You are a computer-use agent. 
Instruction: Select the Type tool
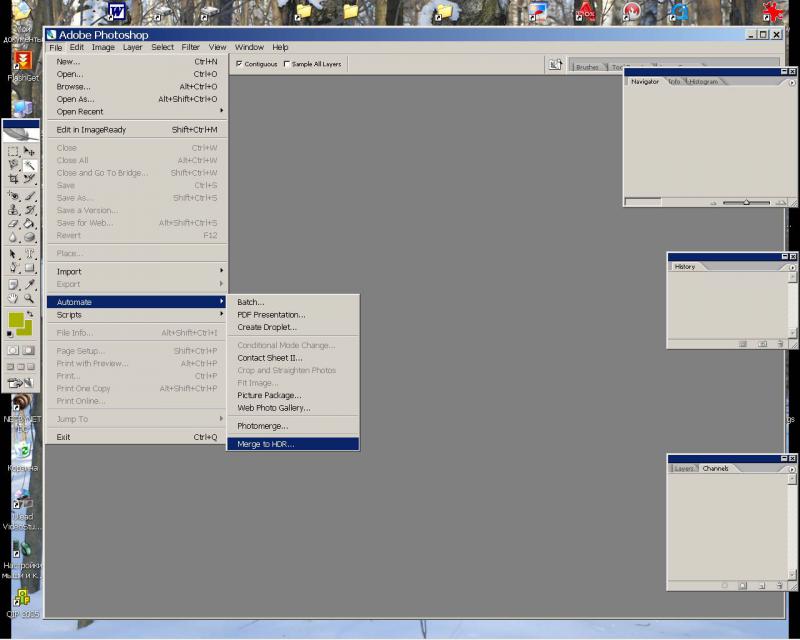[x=30, y=254]
